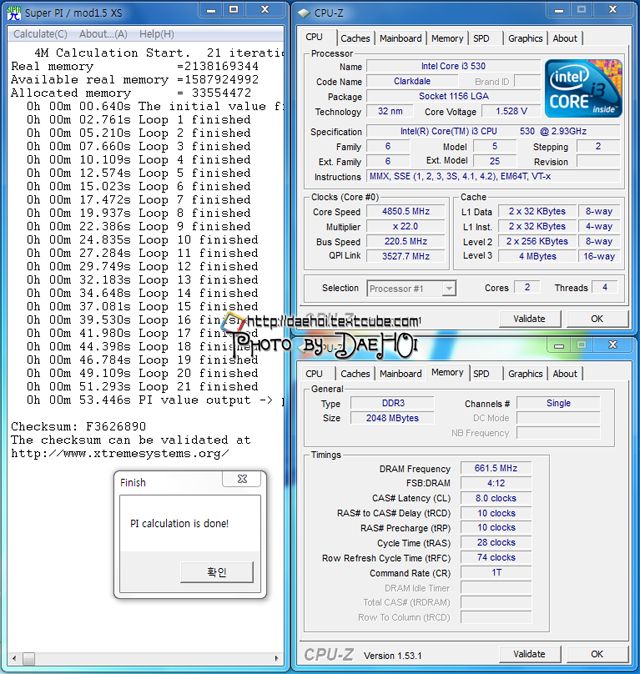This screenshot has width=640, height=674.
Task: Click the Loop 21 finished line
Action: tap(142, 386)
